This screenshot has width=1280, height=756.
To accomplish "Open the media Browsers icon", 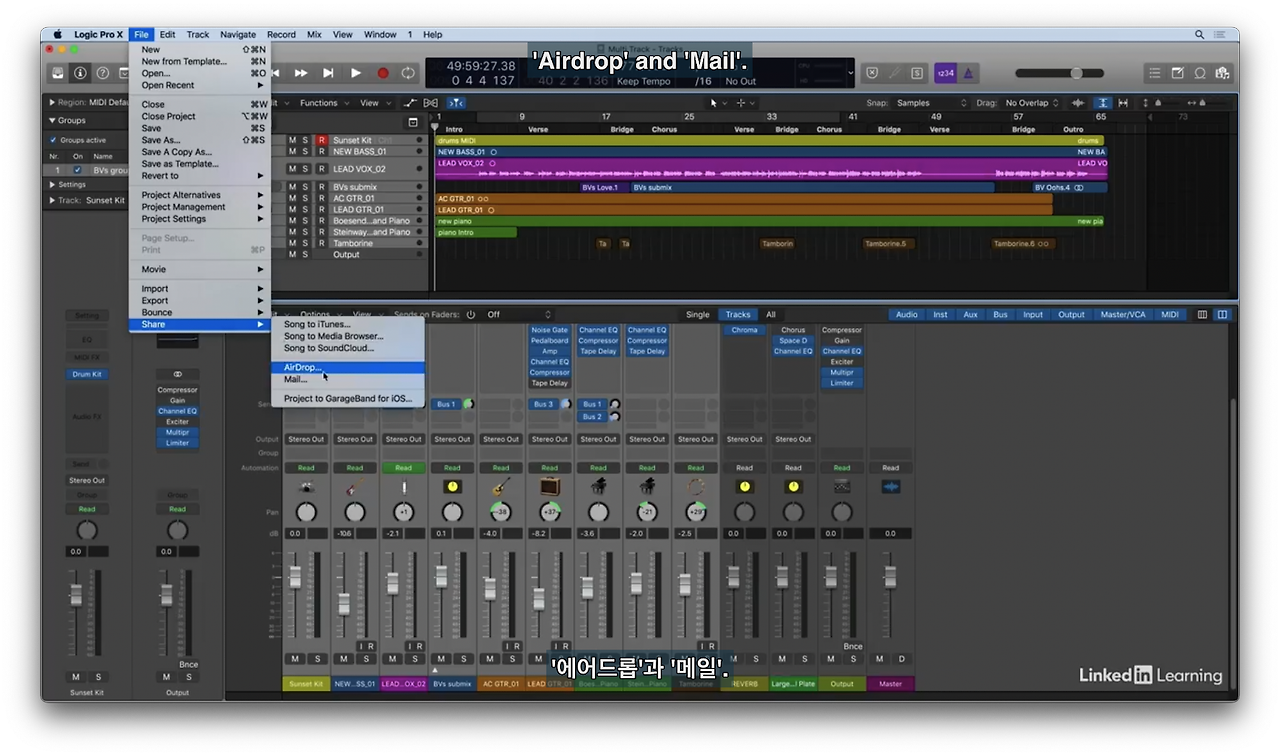I will pyautogui.click(x=1222, y=73).
